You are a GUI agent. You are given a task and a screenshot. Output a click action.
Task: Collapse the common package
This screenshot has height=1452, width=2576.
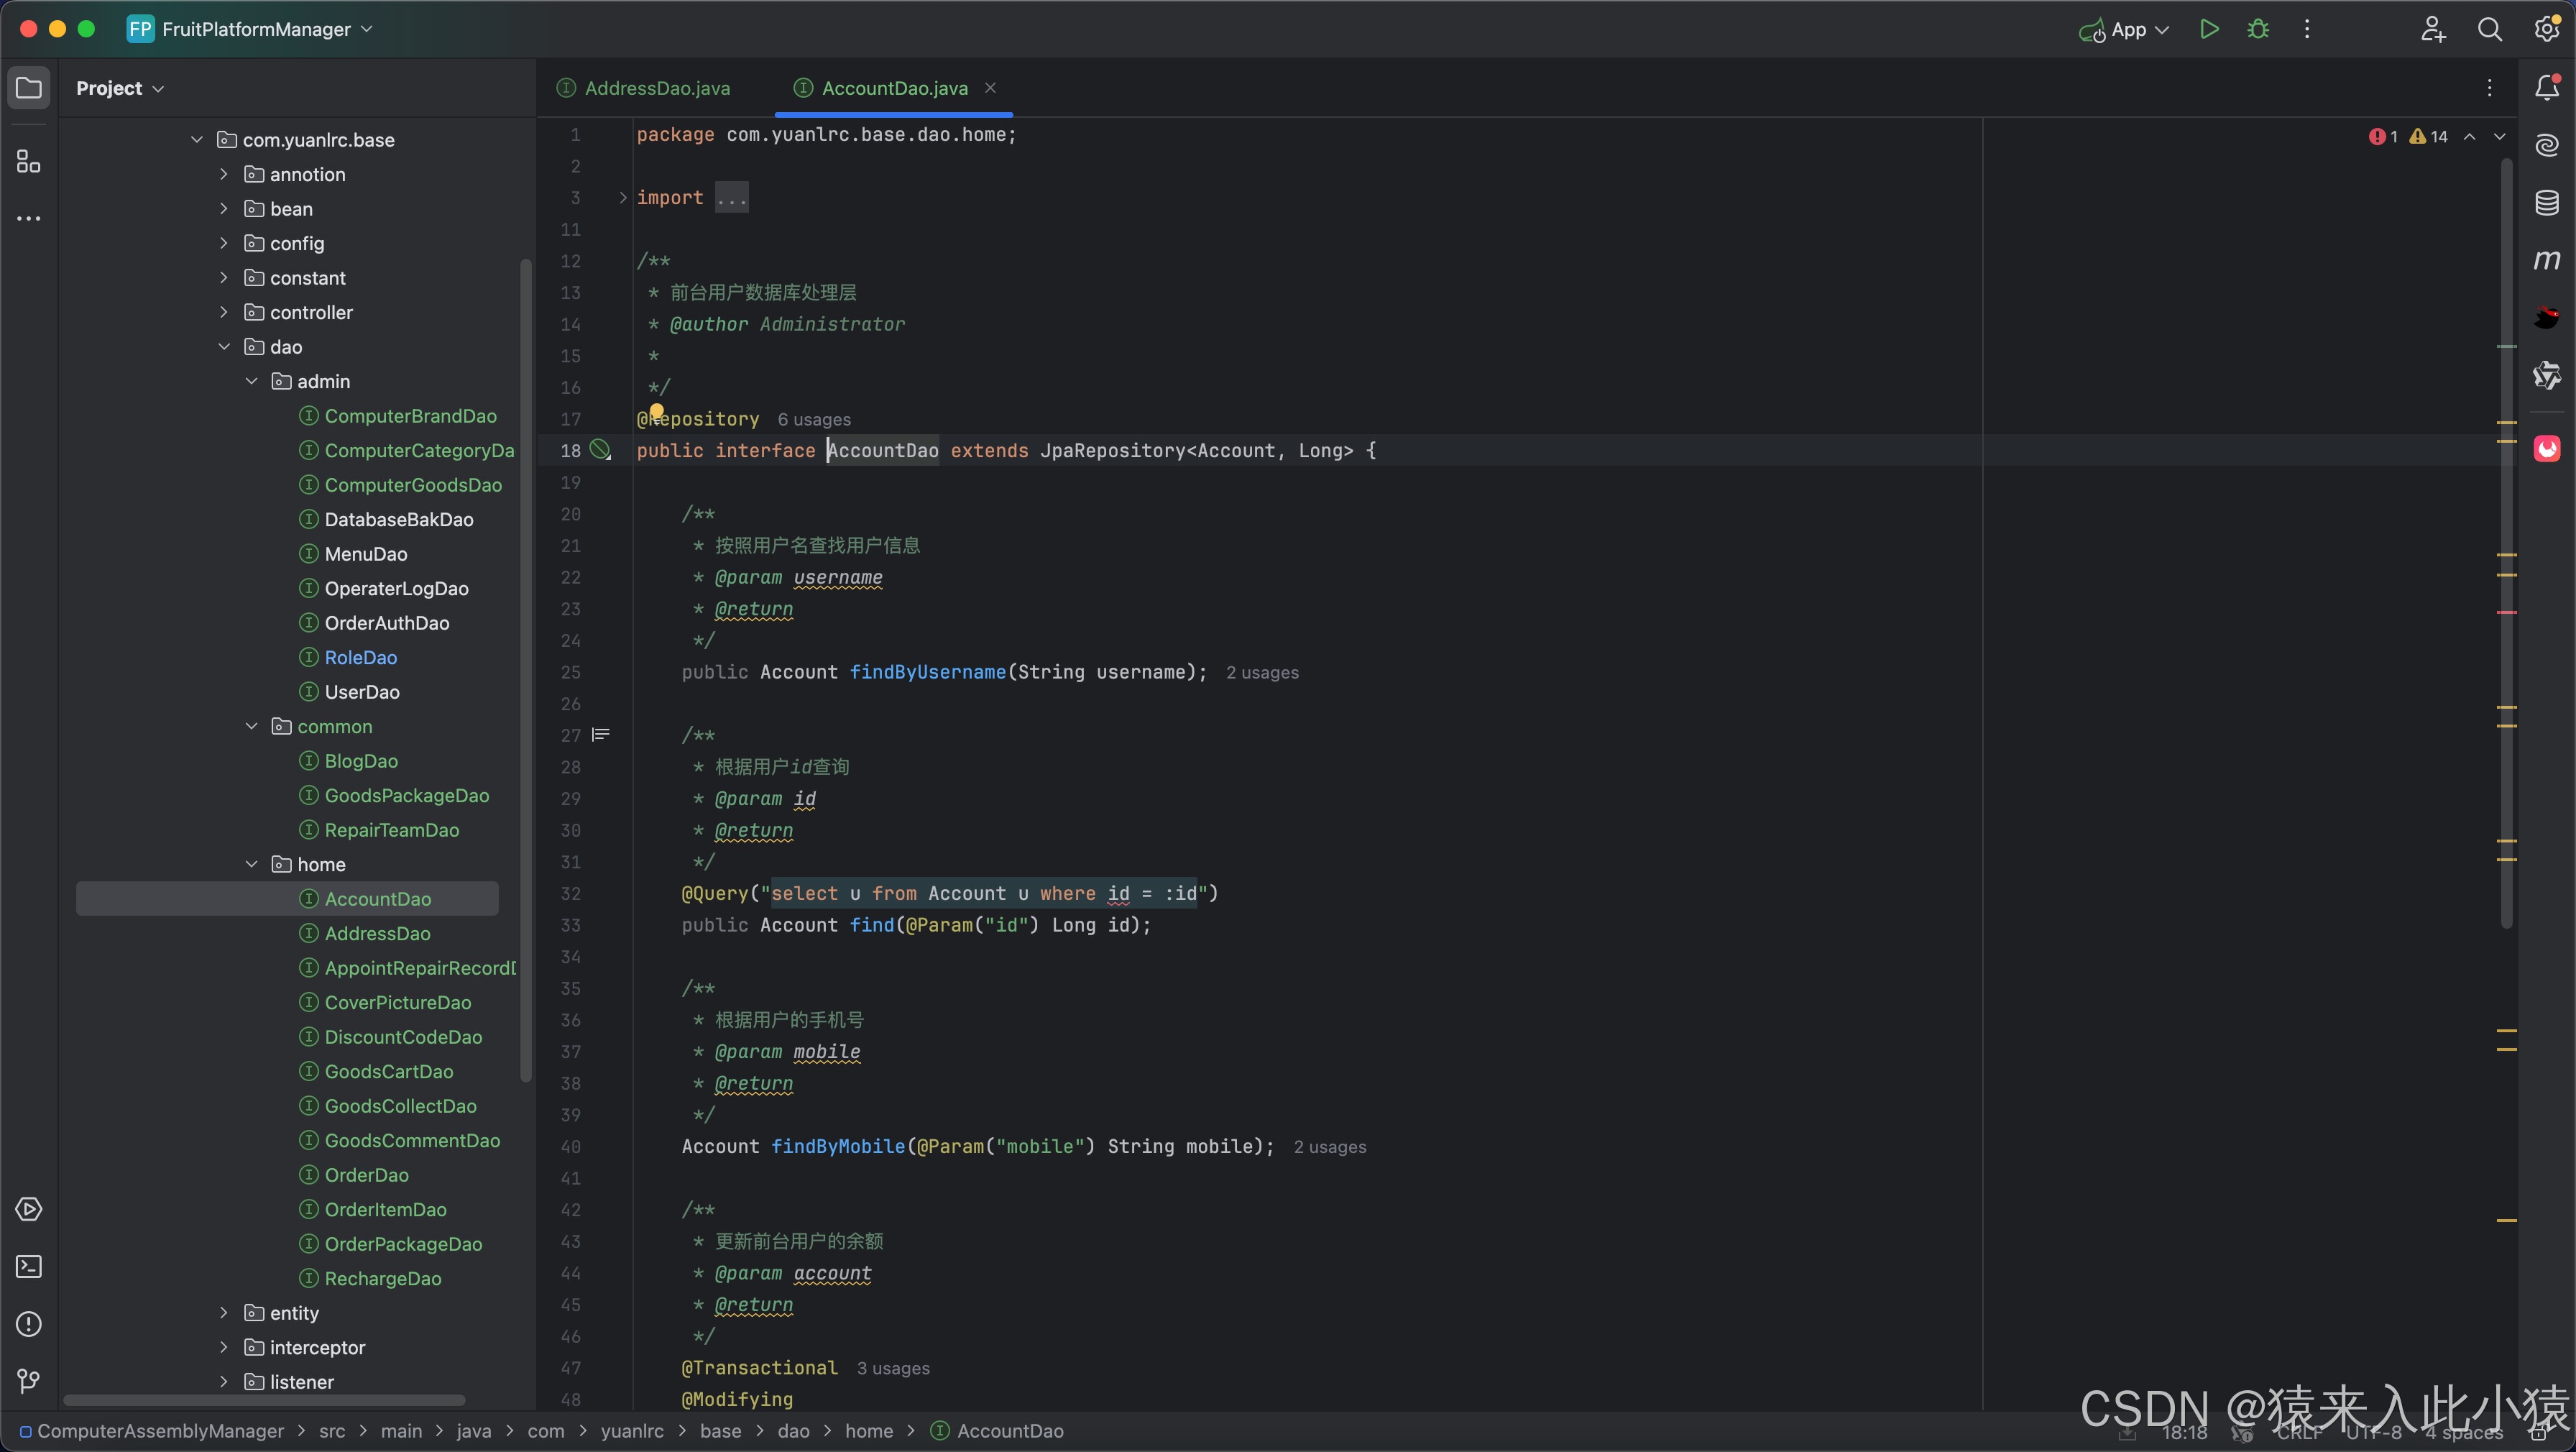click(x=251, y=726)
